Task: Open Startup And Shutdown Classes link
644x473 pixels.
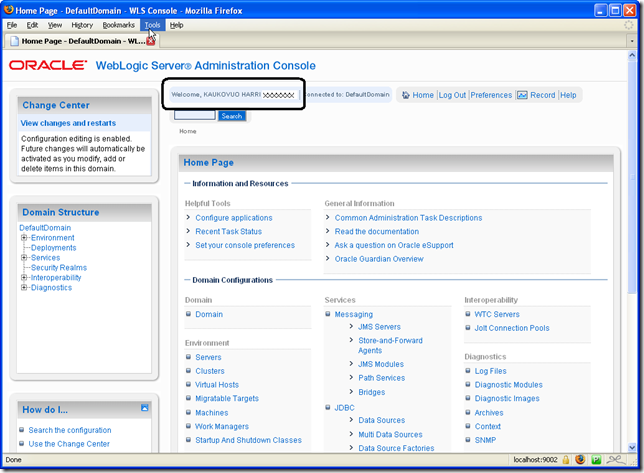Action: [248, 440]
